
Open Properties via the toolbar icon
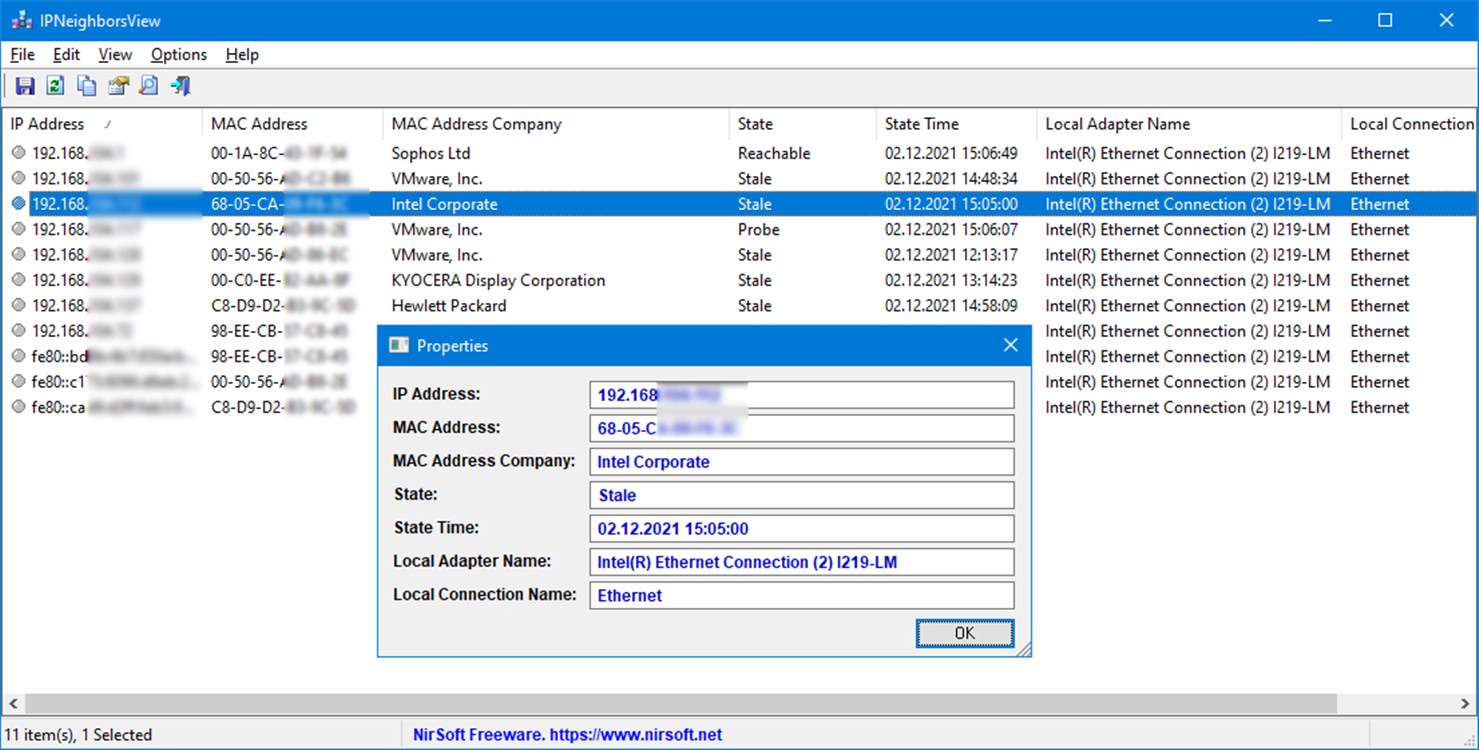pos(118,86)
